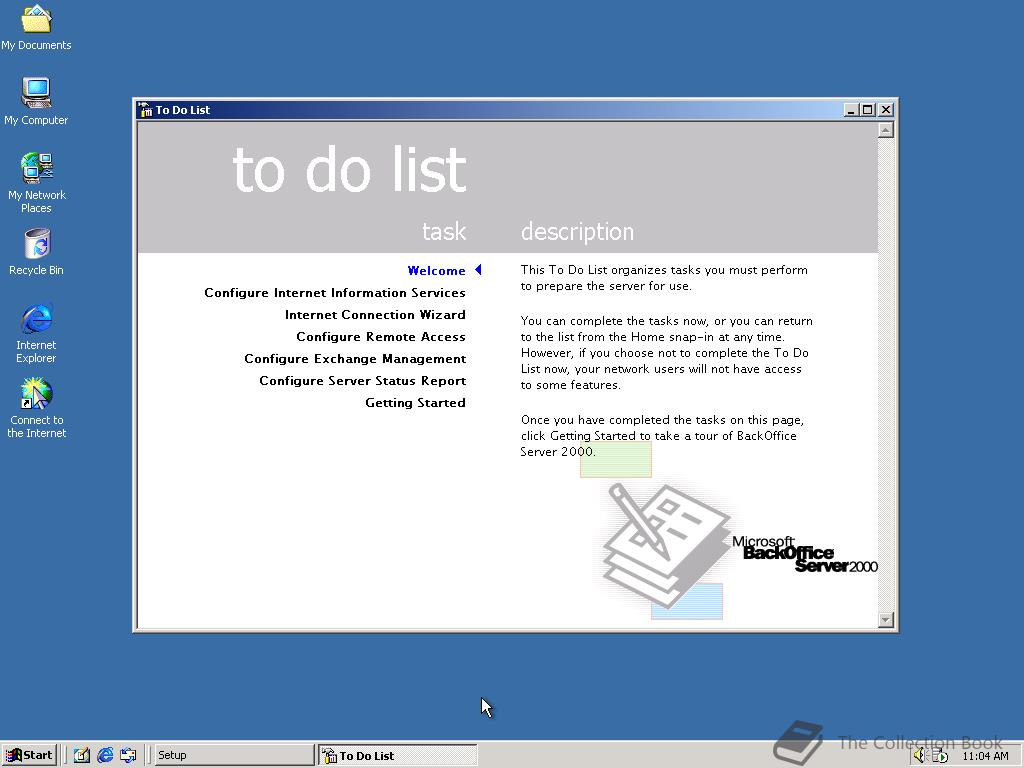Screen dimensions: 1024x768
Task: Click the server tray icon with green arrow
Action: click(x=940, y=756)
